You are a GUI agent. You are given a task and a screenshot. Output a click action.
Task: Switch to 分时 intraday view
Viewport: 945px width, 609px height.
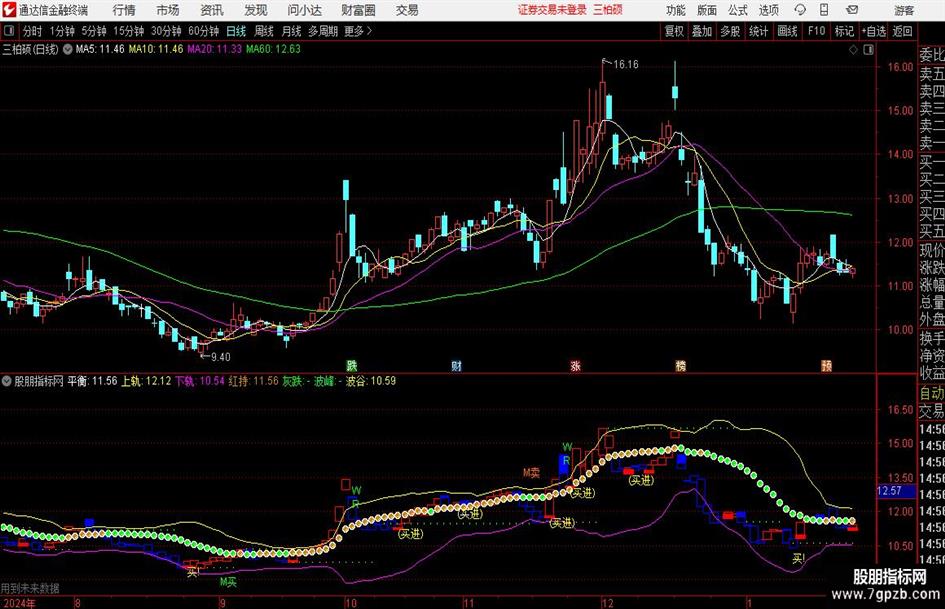[x=33, y=31]
